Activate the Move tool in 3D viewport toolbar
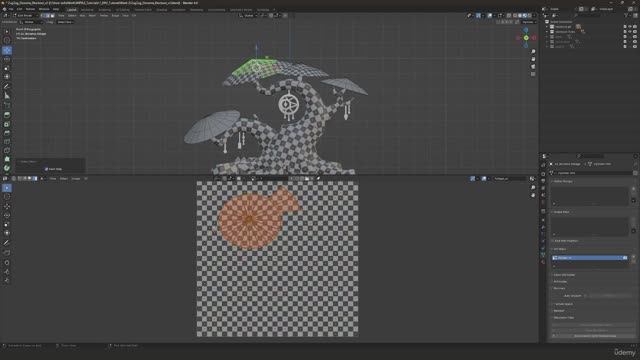The image size is (640, 360). click(7, 50)
